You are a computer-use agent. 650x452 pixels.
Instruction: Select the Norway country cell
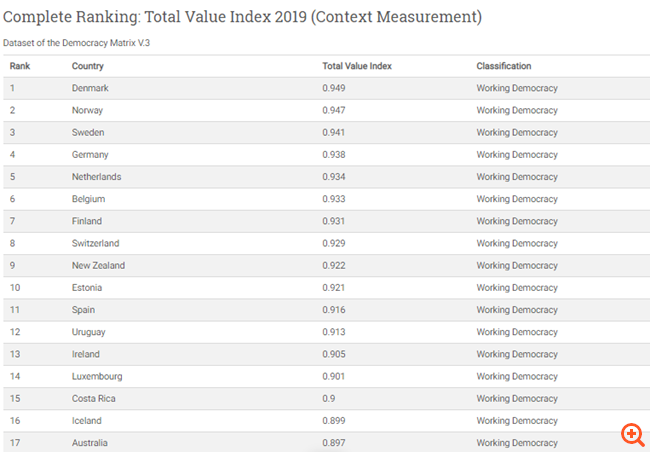point(88,110)
